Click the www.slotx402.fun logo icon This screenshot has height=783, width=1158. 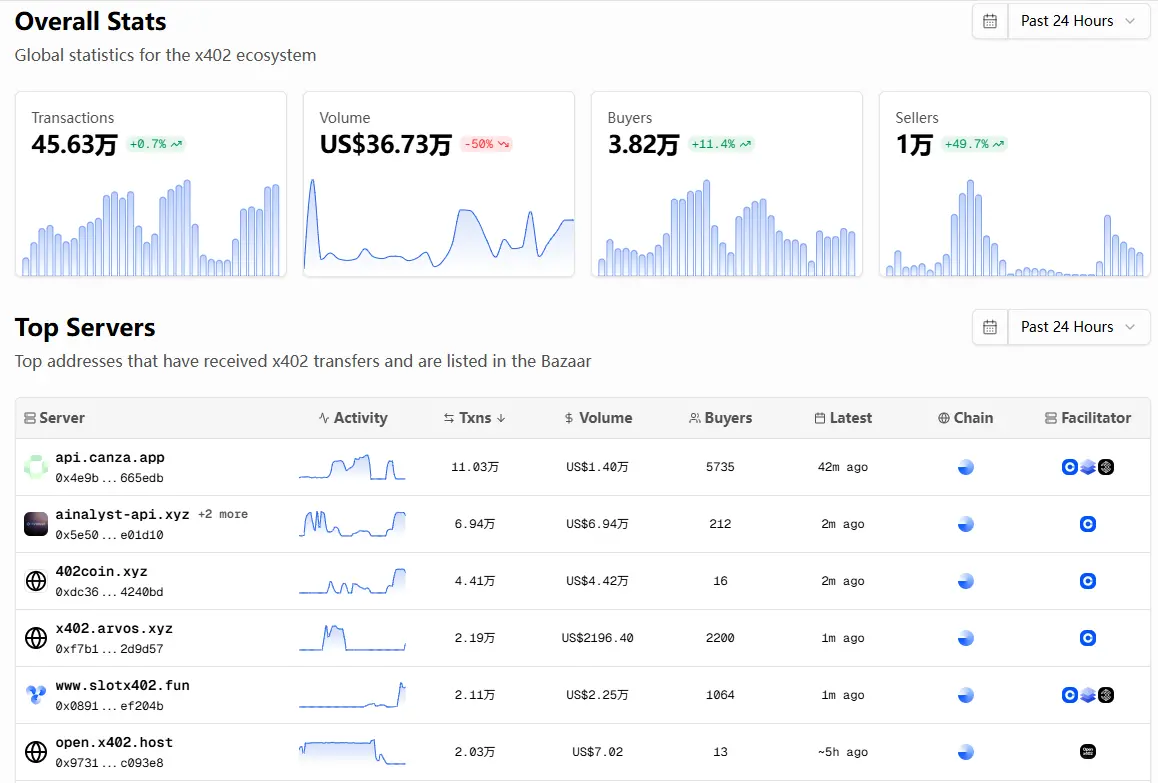tap(36, 695)
